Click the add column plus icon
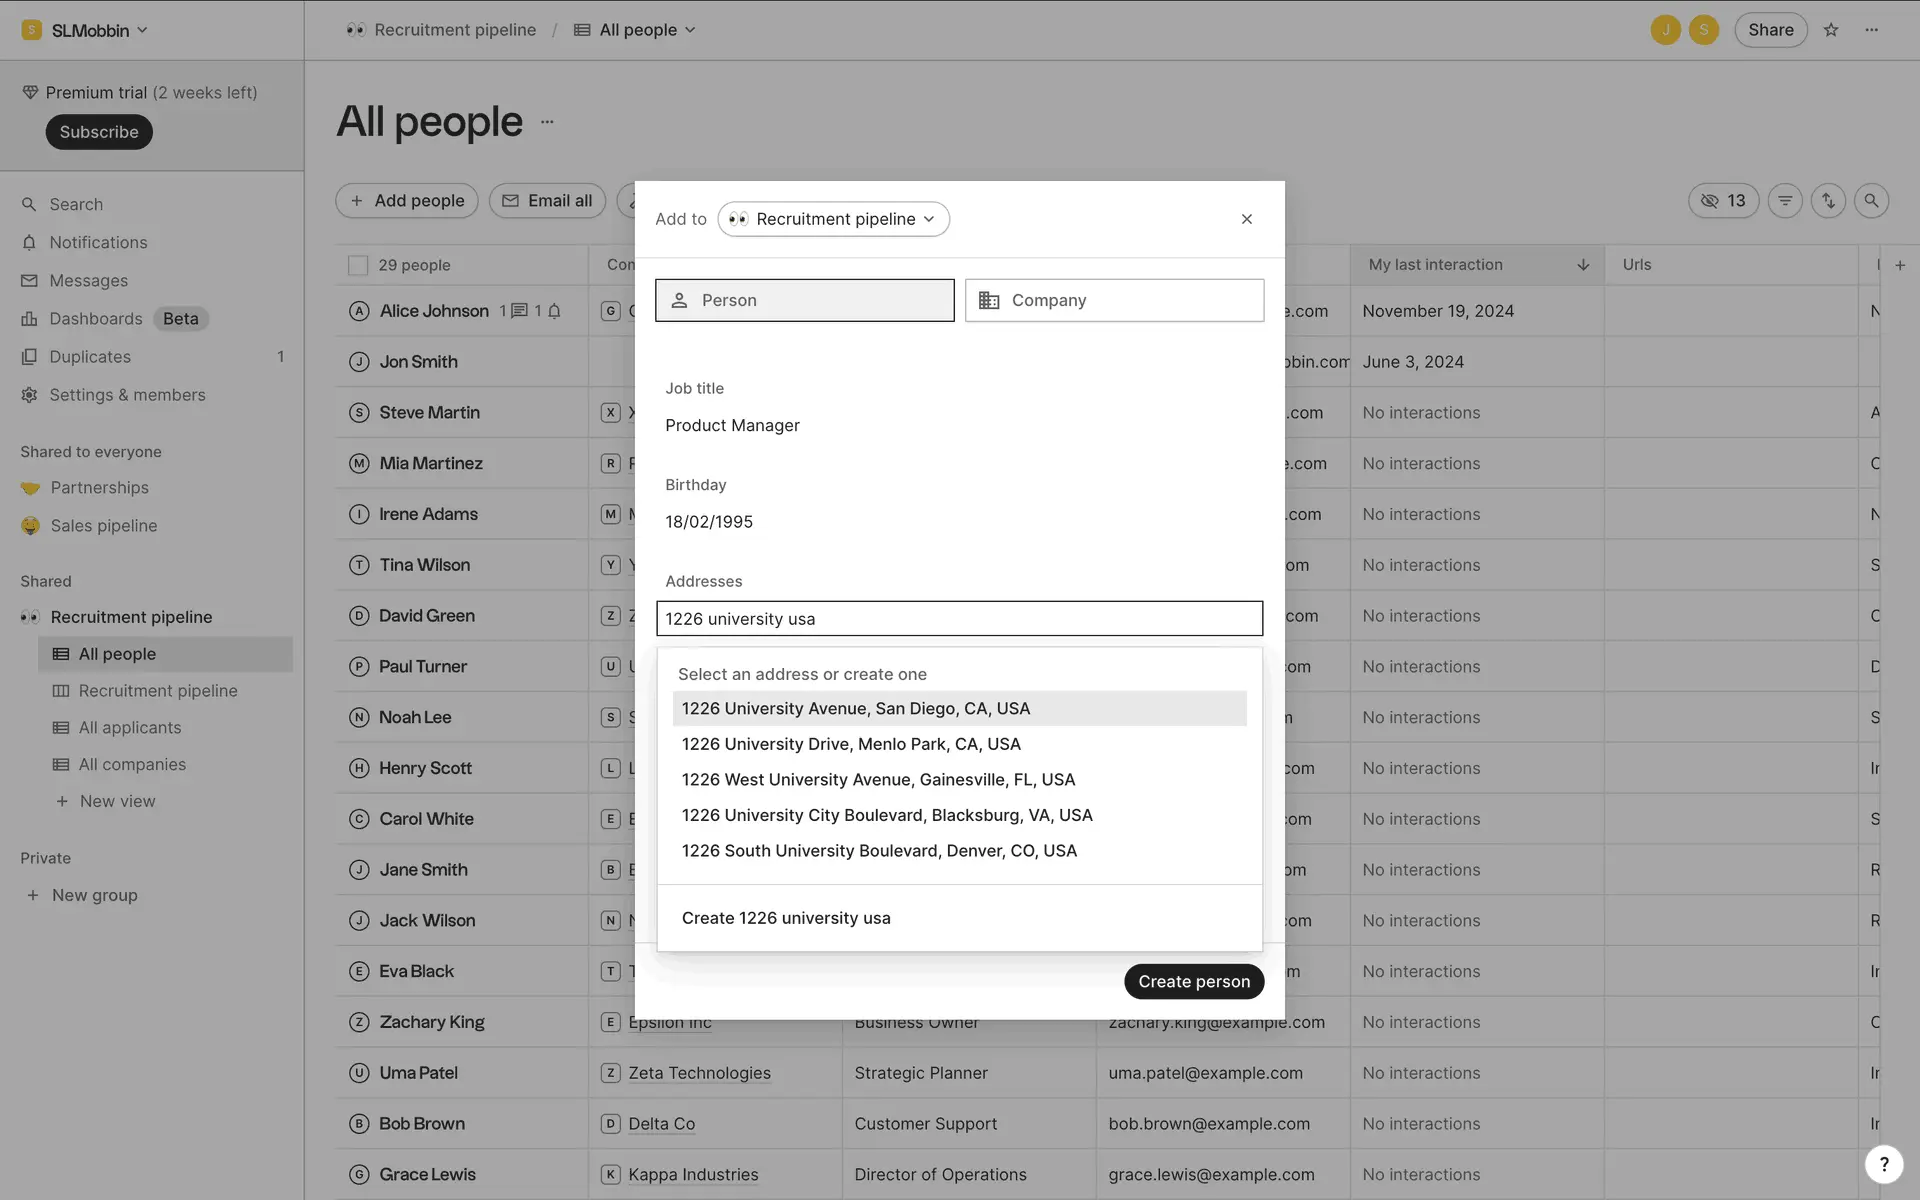 (1900, 265)
